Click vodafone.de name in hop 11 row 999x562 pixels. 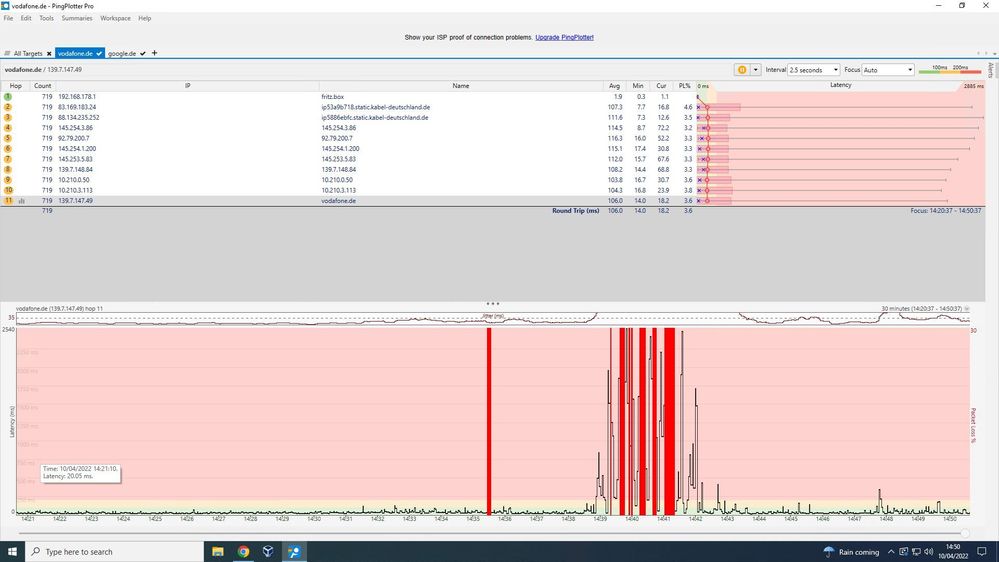pyautogui.click(x=338, y=200)
